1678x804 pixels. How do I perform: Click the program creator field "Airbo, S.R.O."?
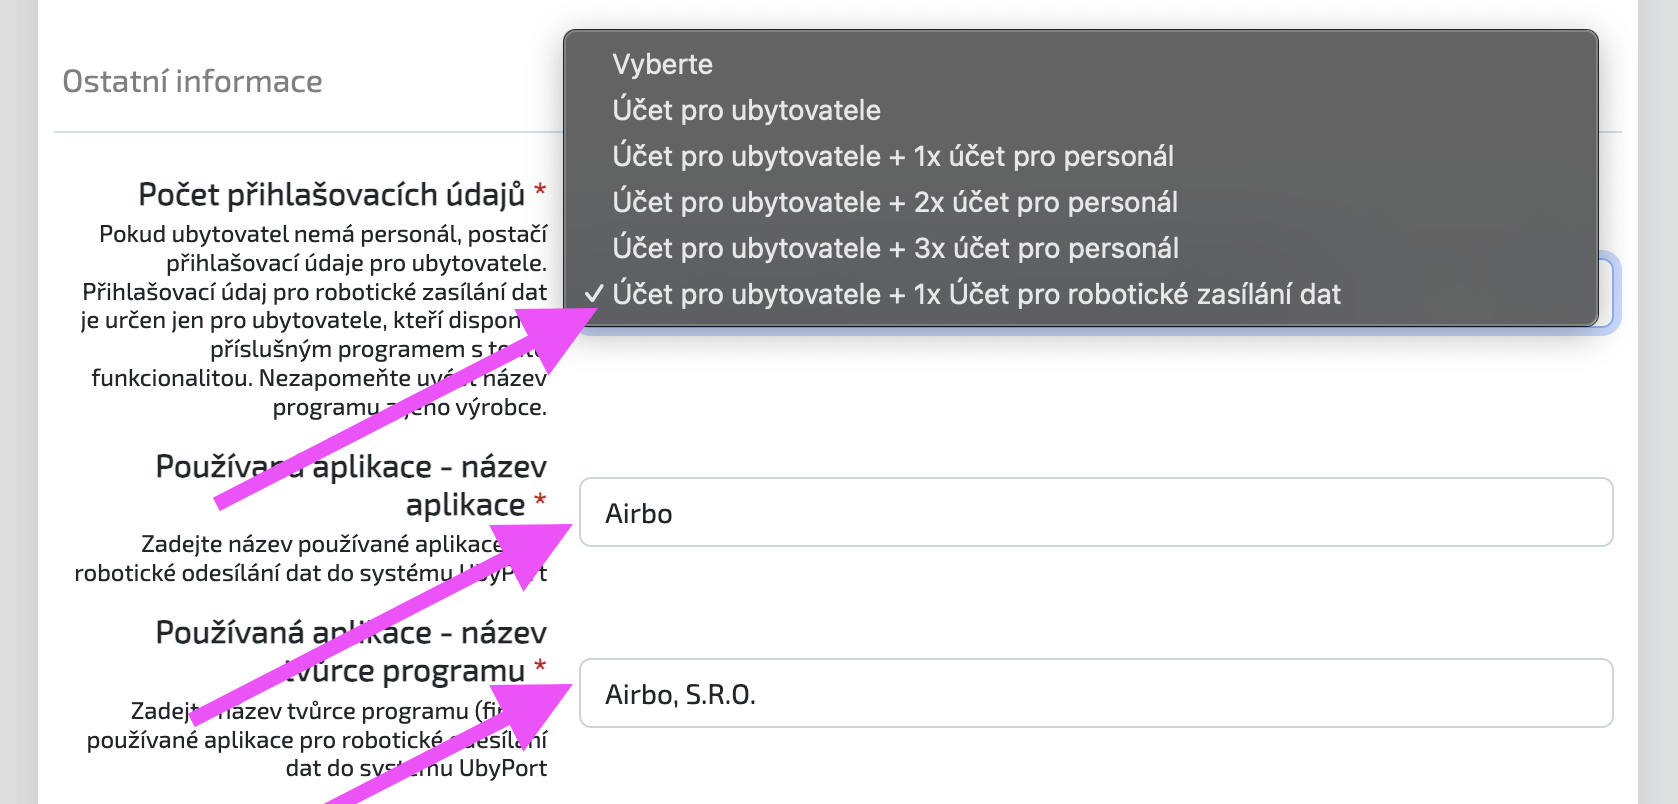tap(1096, 693)
